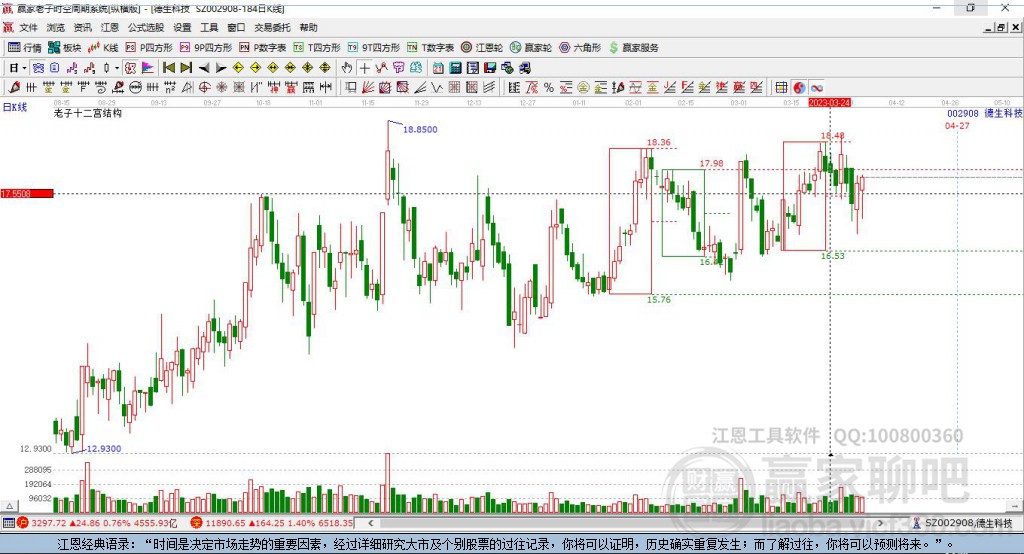
Task: Jump to first bar with the skip-to-start arrow
Action: click(168, 67)
